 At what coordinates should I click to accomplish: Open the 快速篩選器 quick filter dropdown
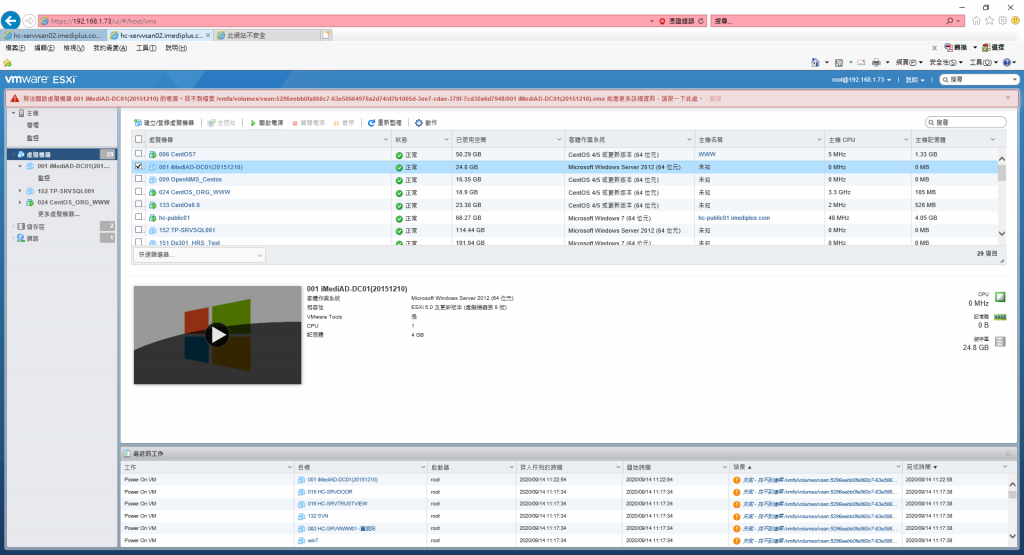pyautogui.click(x=199, y=255)
